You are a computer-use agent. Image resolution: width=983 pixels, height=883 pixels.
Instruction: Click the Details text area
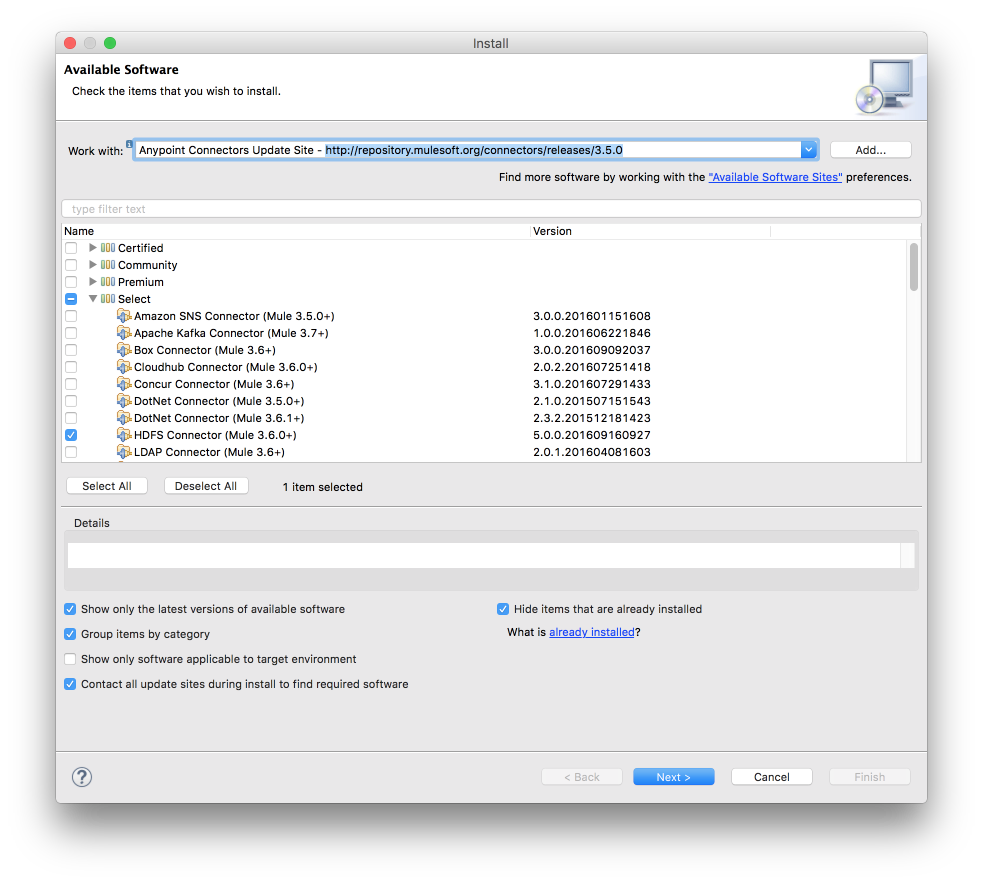point(483,556)
